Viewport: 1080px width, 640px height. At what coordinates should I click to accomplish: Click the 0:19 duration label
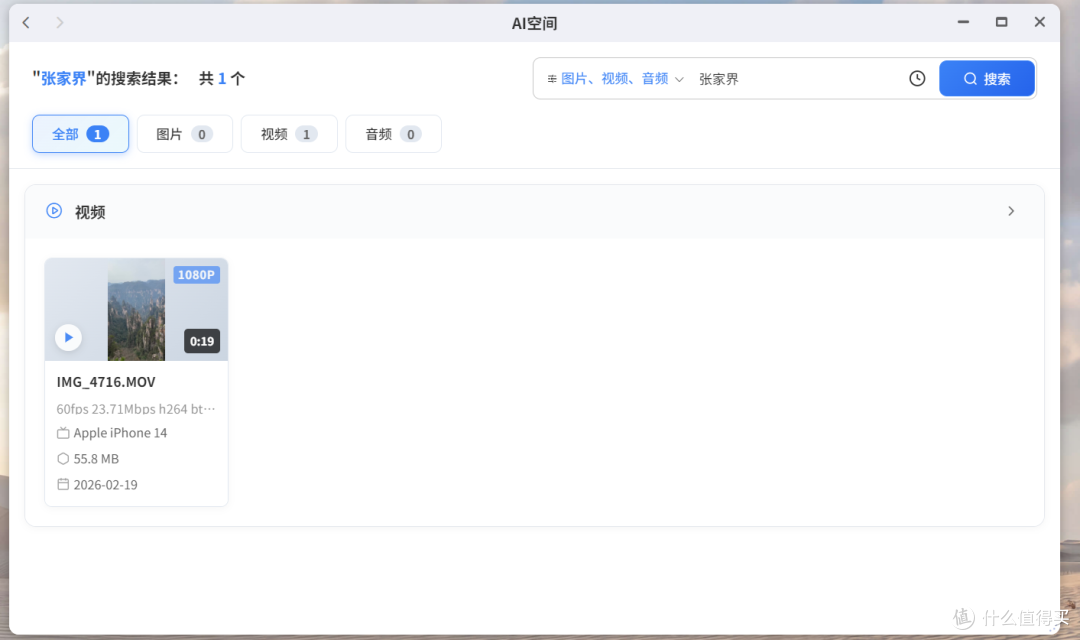(x=202, y=341)
